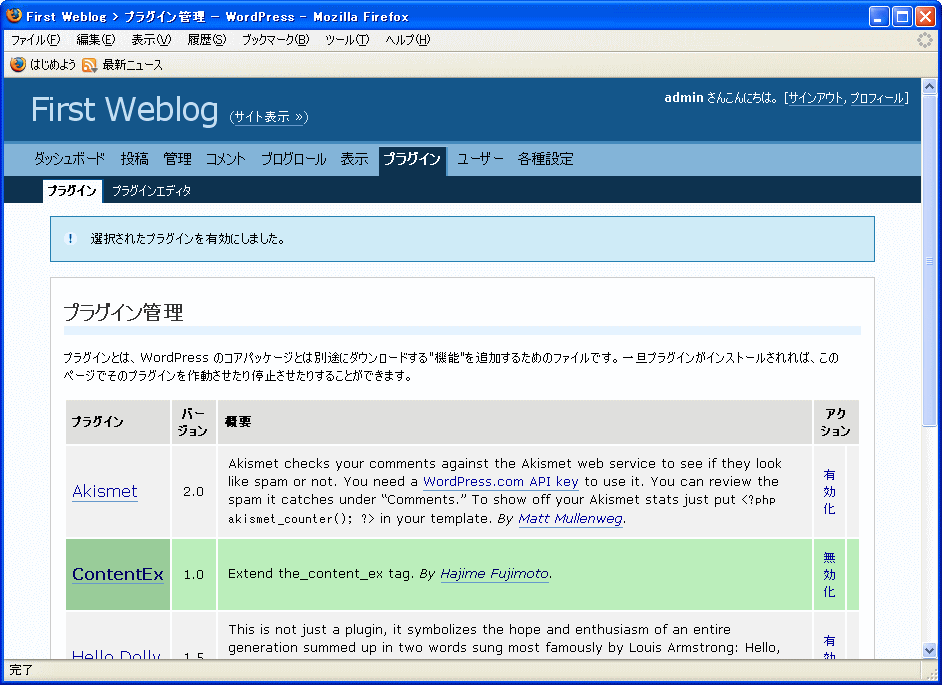Click the アクション column header

pyautogui.click(x=835, y=422)
